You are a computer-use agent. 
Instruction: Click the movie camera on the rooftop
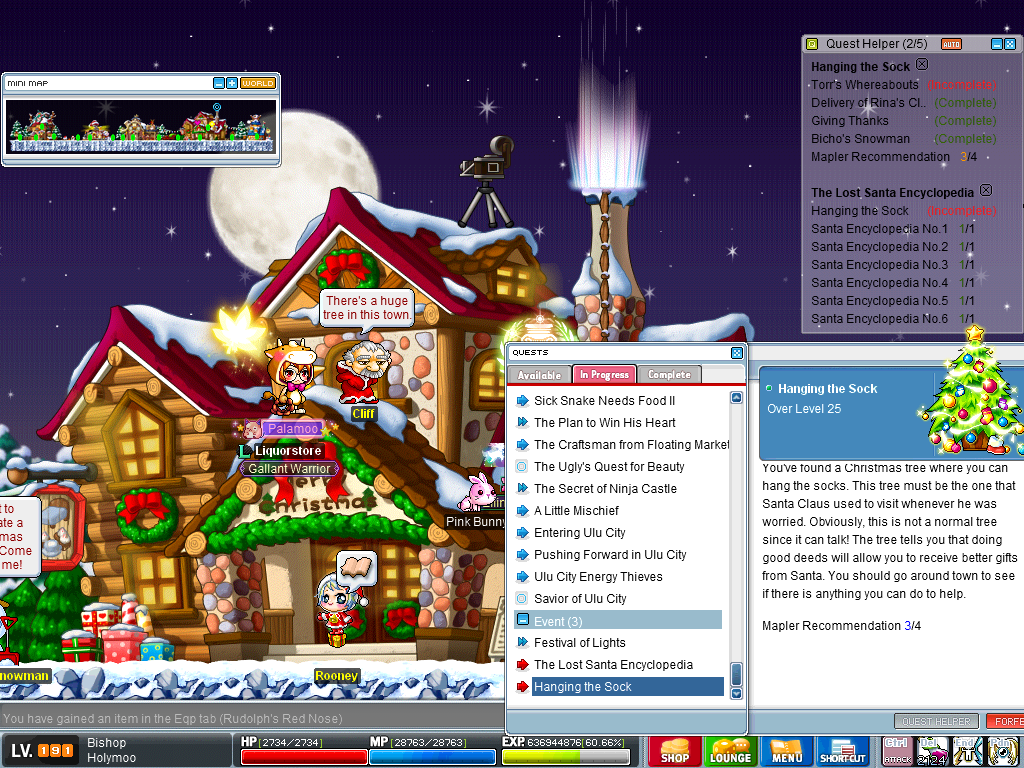486,181
